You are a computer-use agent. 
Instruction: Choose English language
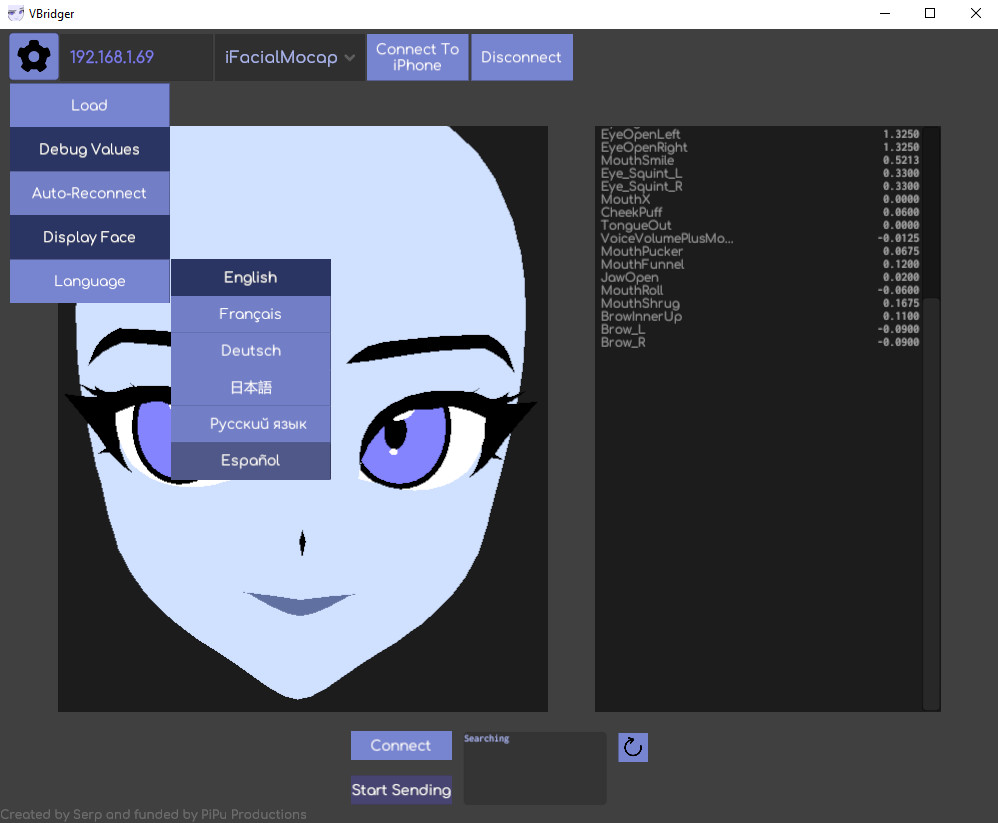[x=250, y=278]
